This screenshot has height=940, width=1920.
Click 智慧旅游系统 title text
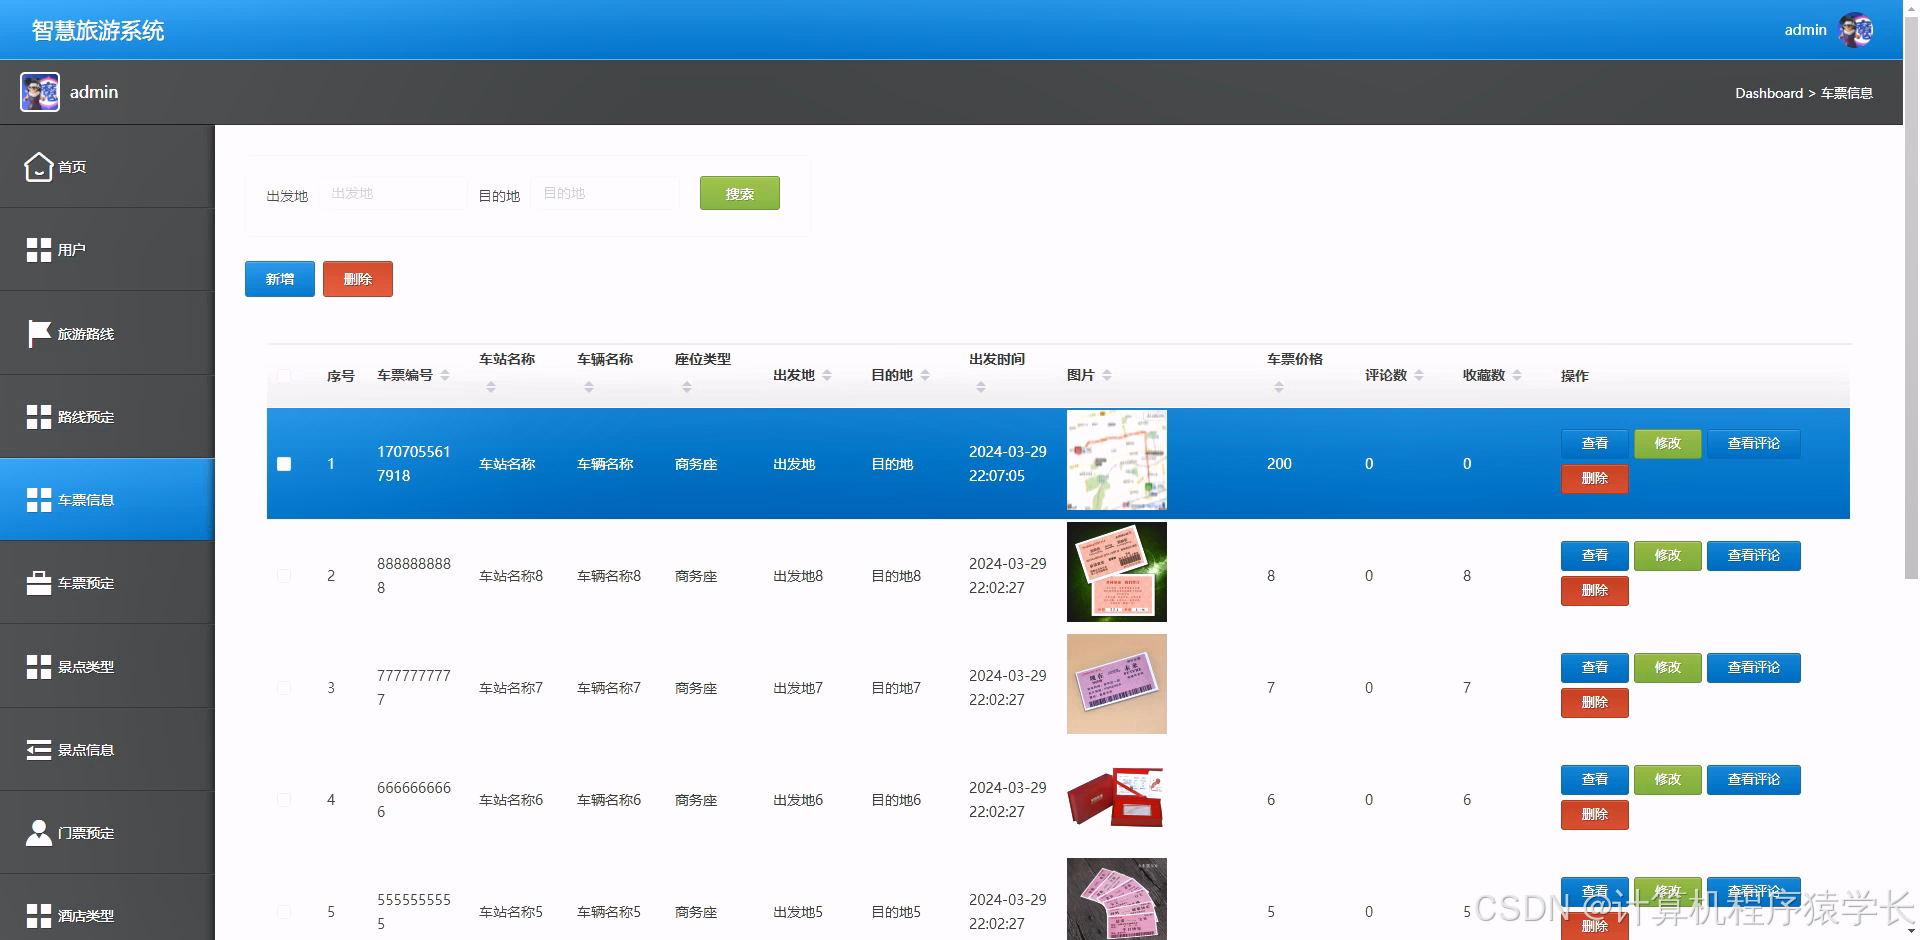tap(98, 31)
